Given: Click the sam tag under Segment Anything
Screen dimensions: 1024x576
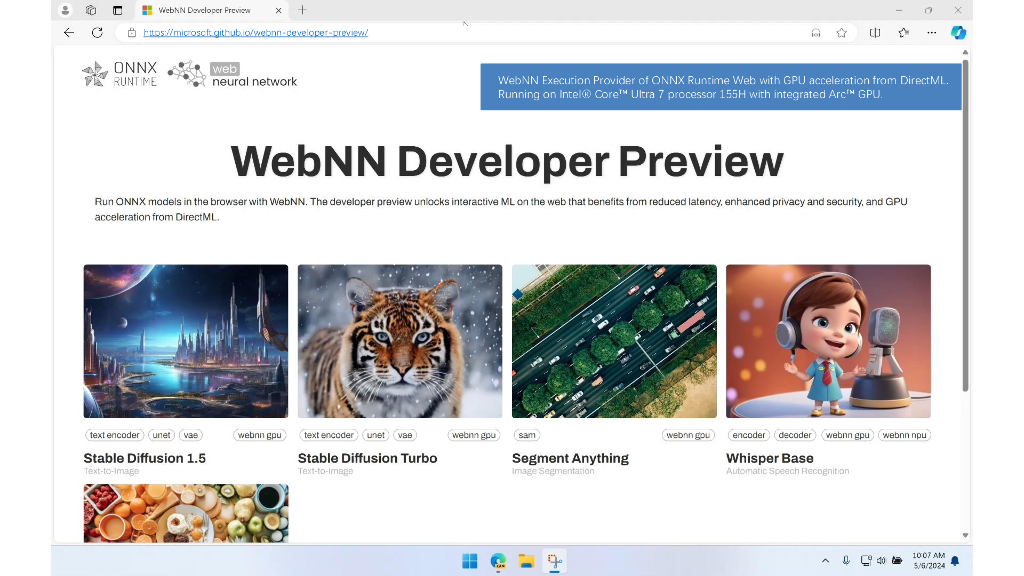Looking at the screenshot, I should point(527,435).
